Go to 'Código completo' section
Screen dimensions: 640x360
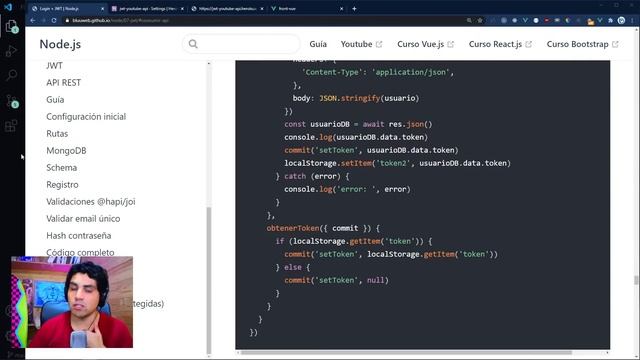click(x=80, y=253)
